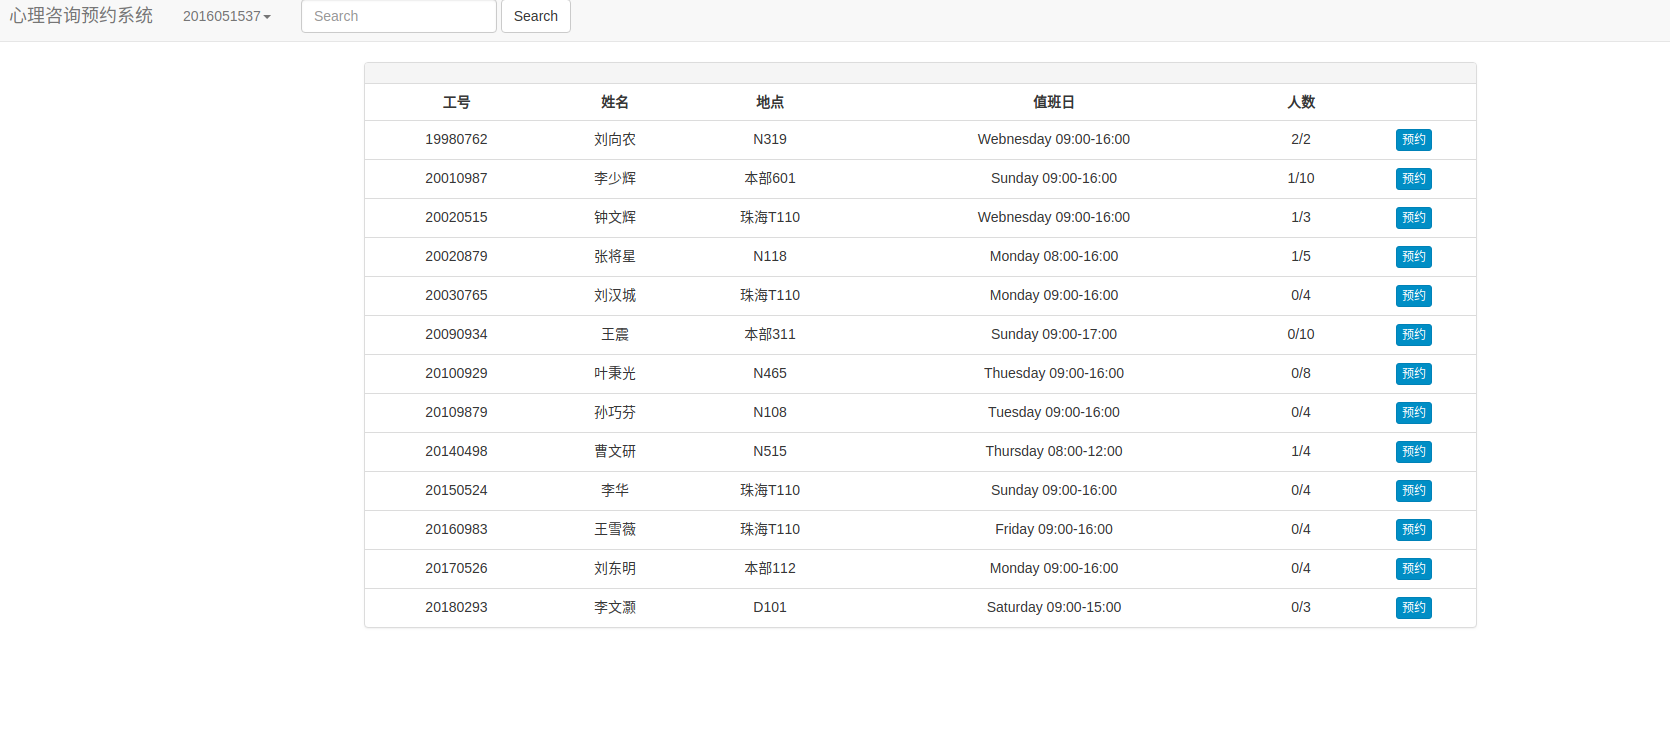Select staff ID 20020515
1670x744 pixels.
[456, 217]
